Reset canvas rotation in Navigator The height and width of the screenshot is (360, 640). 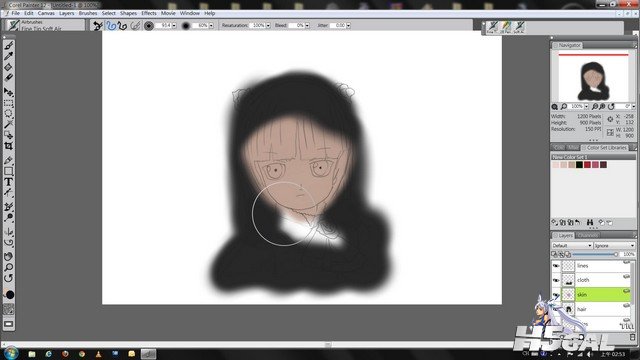pos(611,107)
